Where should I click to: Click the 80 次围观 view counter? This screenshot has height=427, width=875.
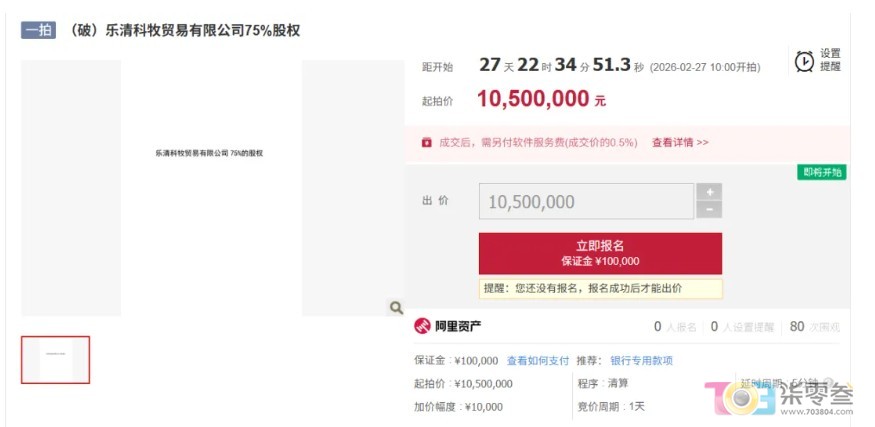coord(815,327)
